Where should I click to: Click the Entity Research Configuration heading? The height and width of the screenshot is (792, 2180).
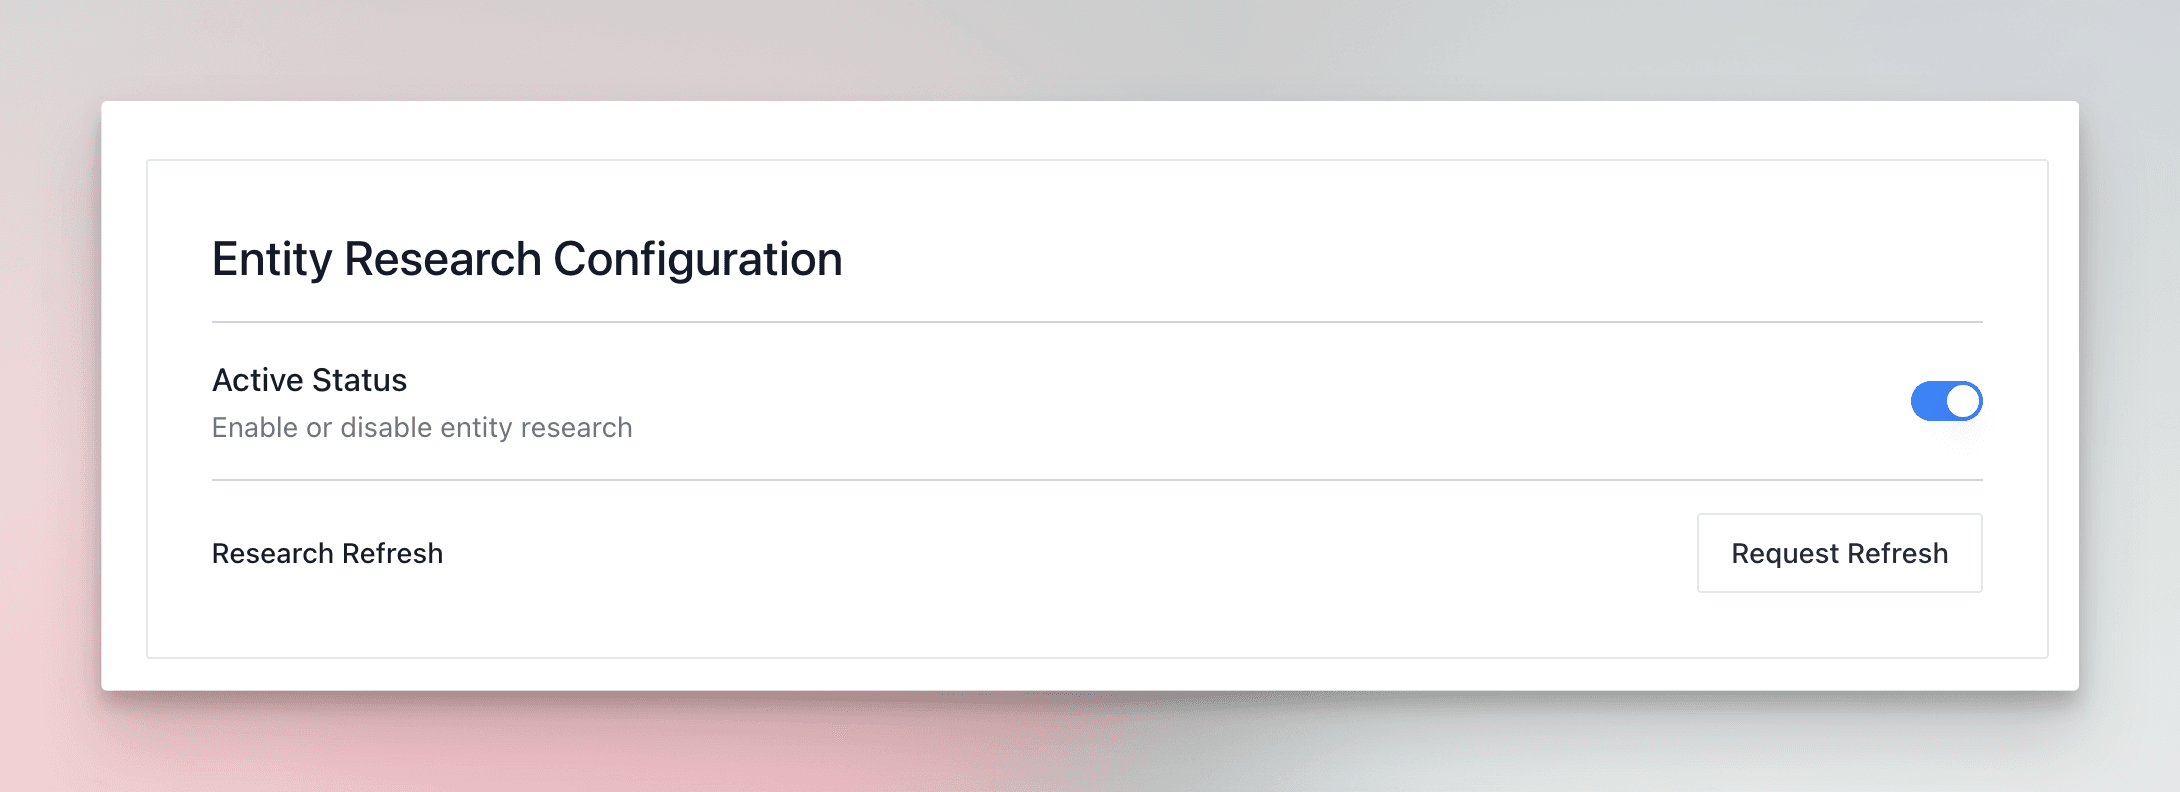click(527, 259)
